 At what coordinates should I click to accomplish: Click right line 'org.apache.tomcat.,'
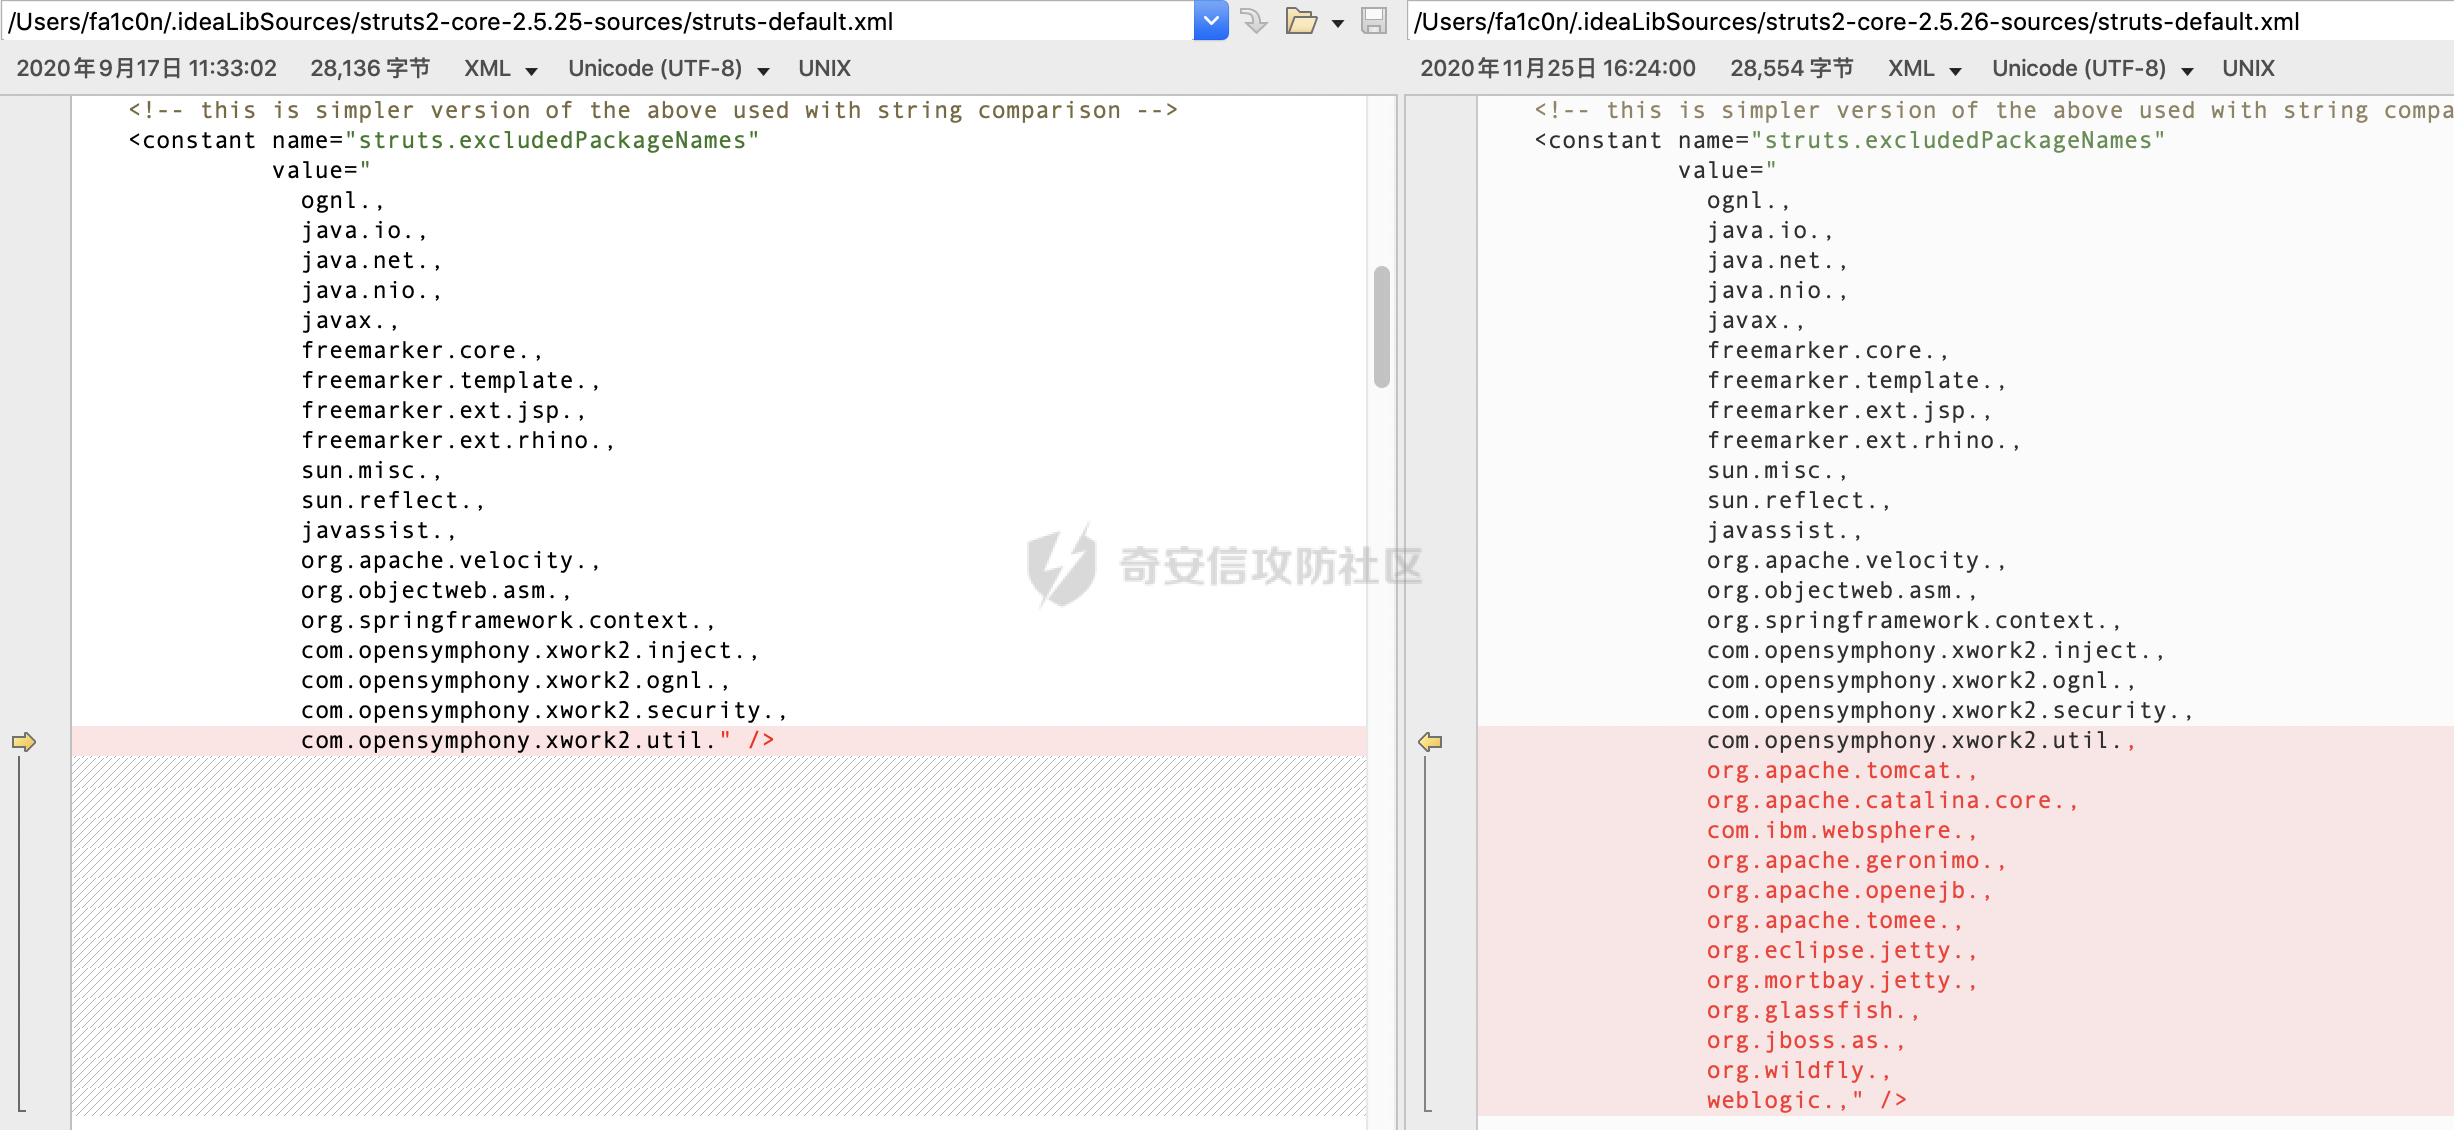point(1842,771)
